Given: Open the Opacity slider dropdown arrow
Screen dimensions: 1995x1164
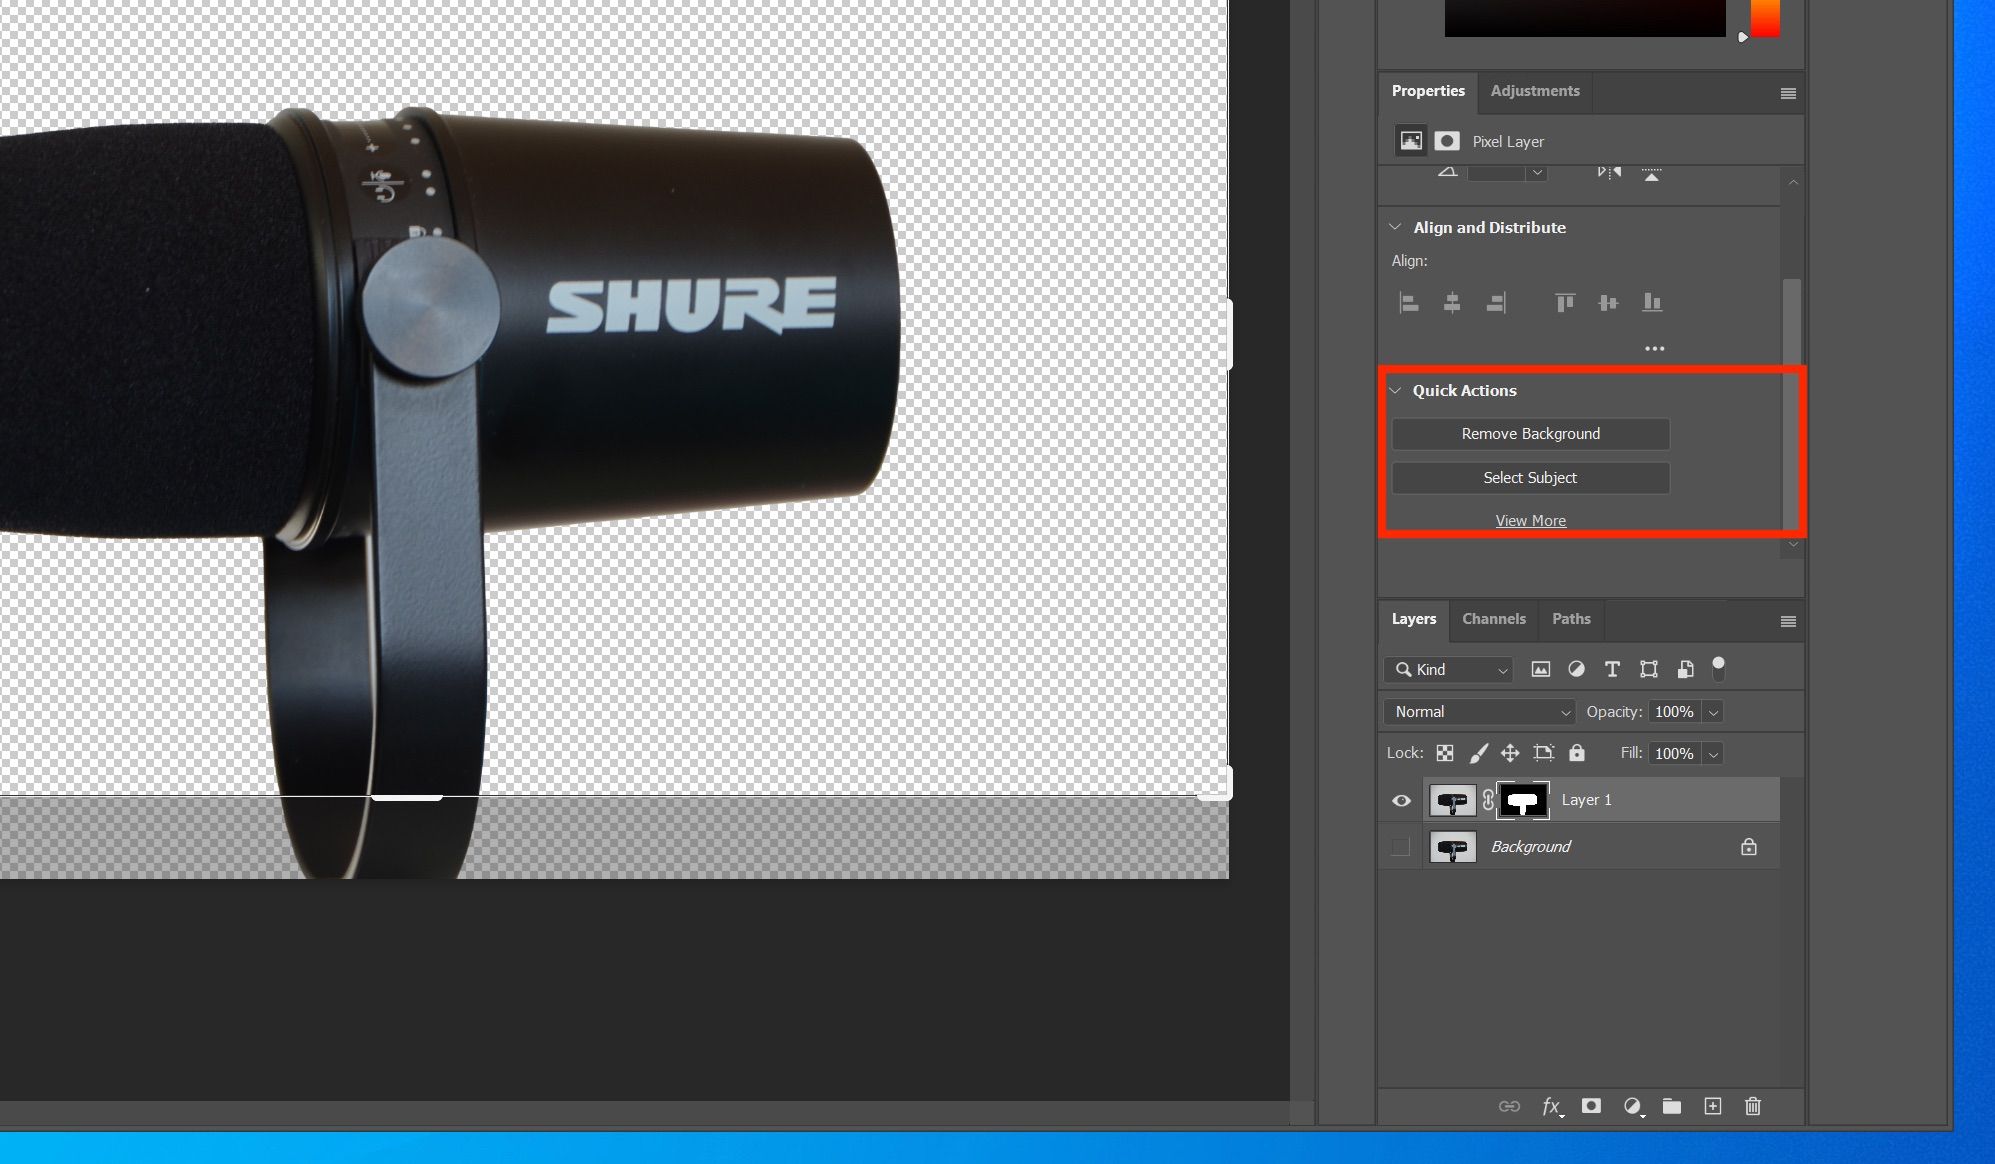Looking at the screenshot, I should (x=1714, y=712).
